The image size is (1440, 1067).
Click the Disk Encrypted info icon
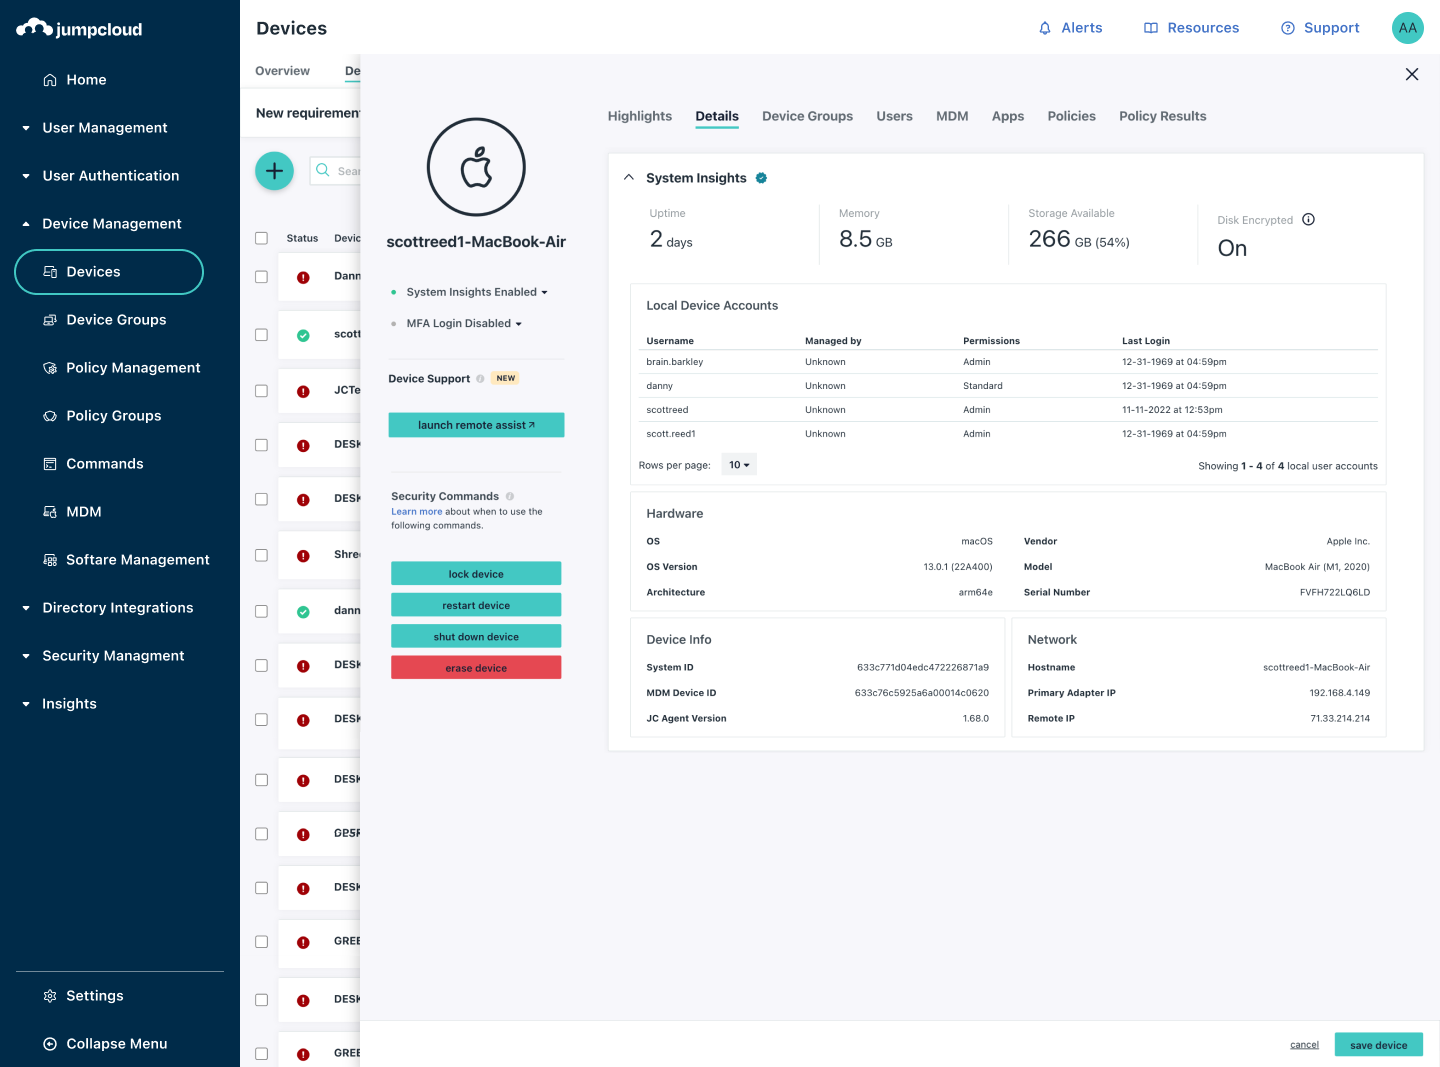[1309, 219]
